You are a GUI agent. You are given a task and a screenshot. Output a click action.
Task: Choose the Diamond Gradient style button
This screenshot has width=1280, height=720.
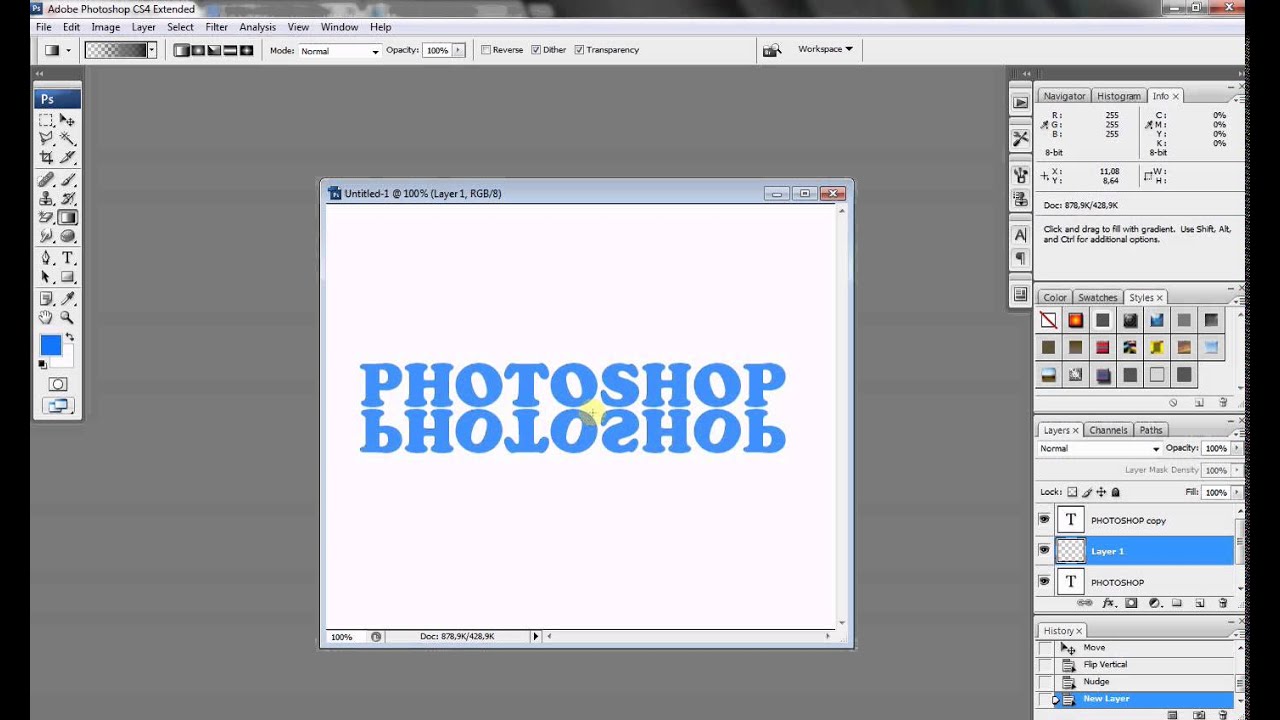tap(246, 50)
